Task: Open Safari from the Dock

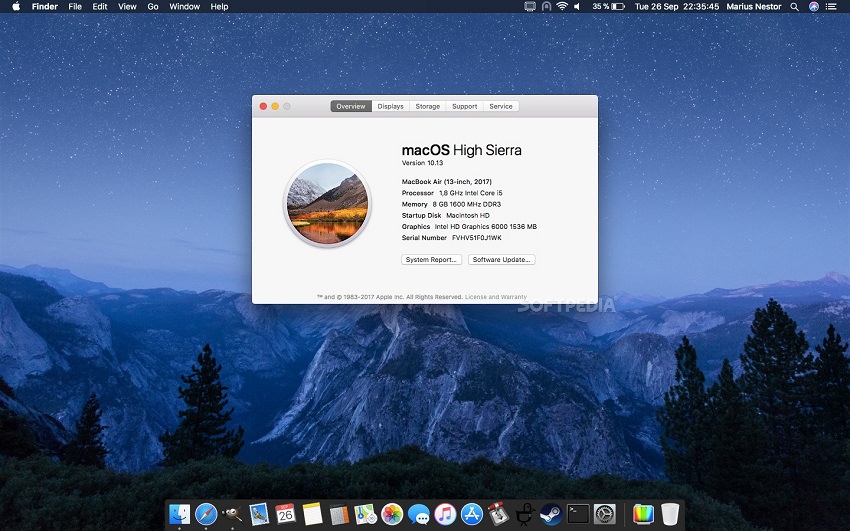Action: (x=207, y=514)
